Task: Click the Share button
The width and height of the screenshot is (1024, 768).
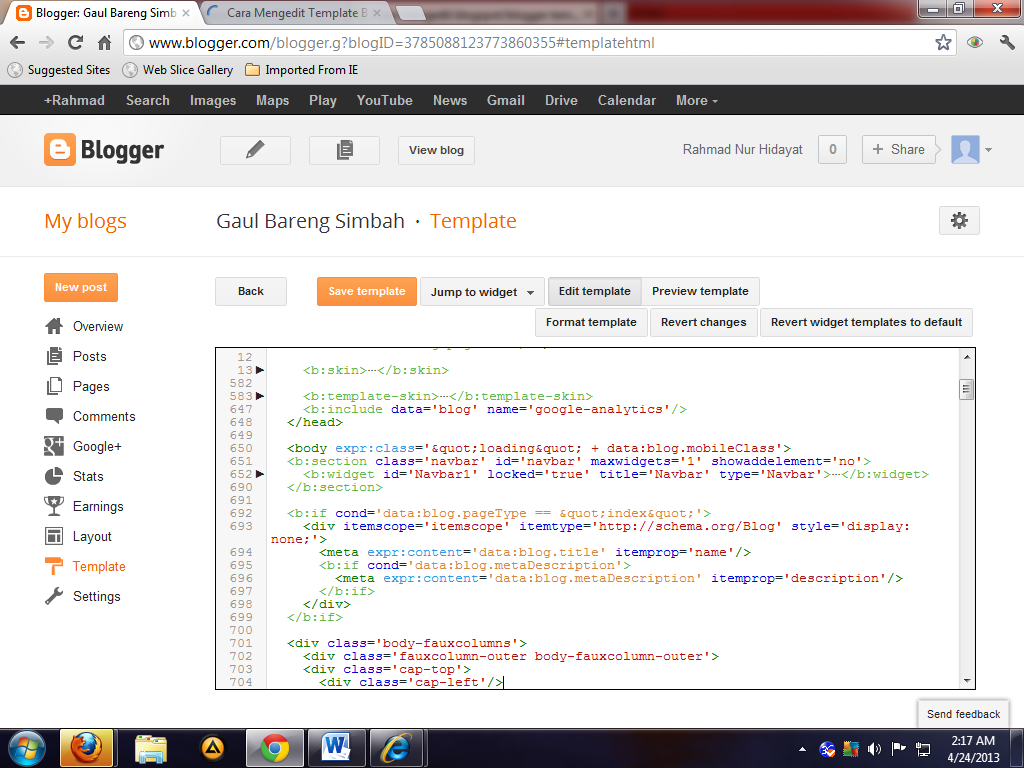Action: (899, 150)
